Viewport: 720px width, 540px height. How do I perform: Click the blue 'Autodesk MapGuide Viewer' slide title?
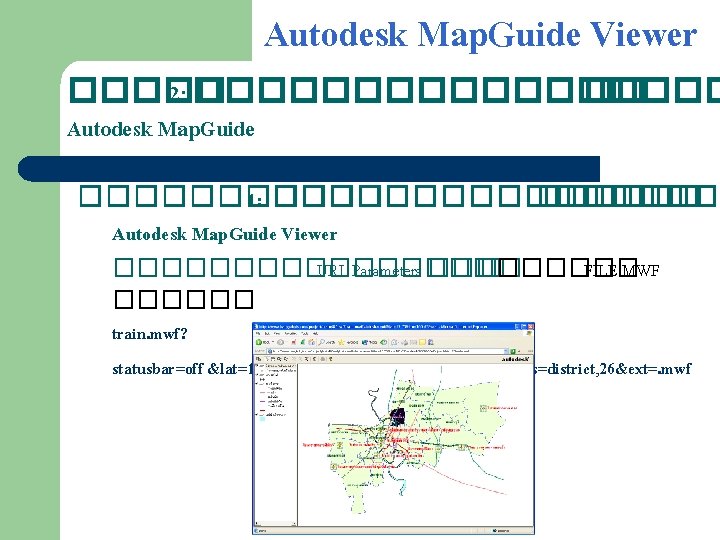pyautogui.click(x=481, y=34)
